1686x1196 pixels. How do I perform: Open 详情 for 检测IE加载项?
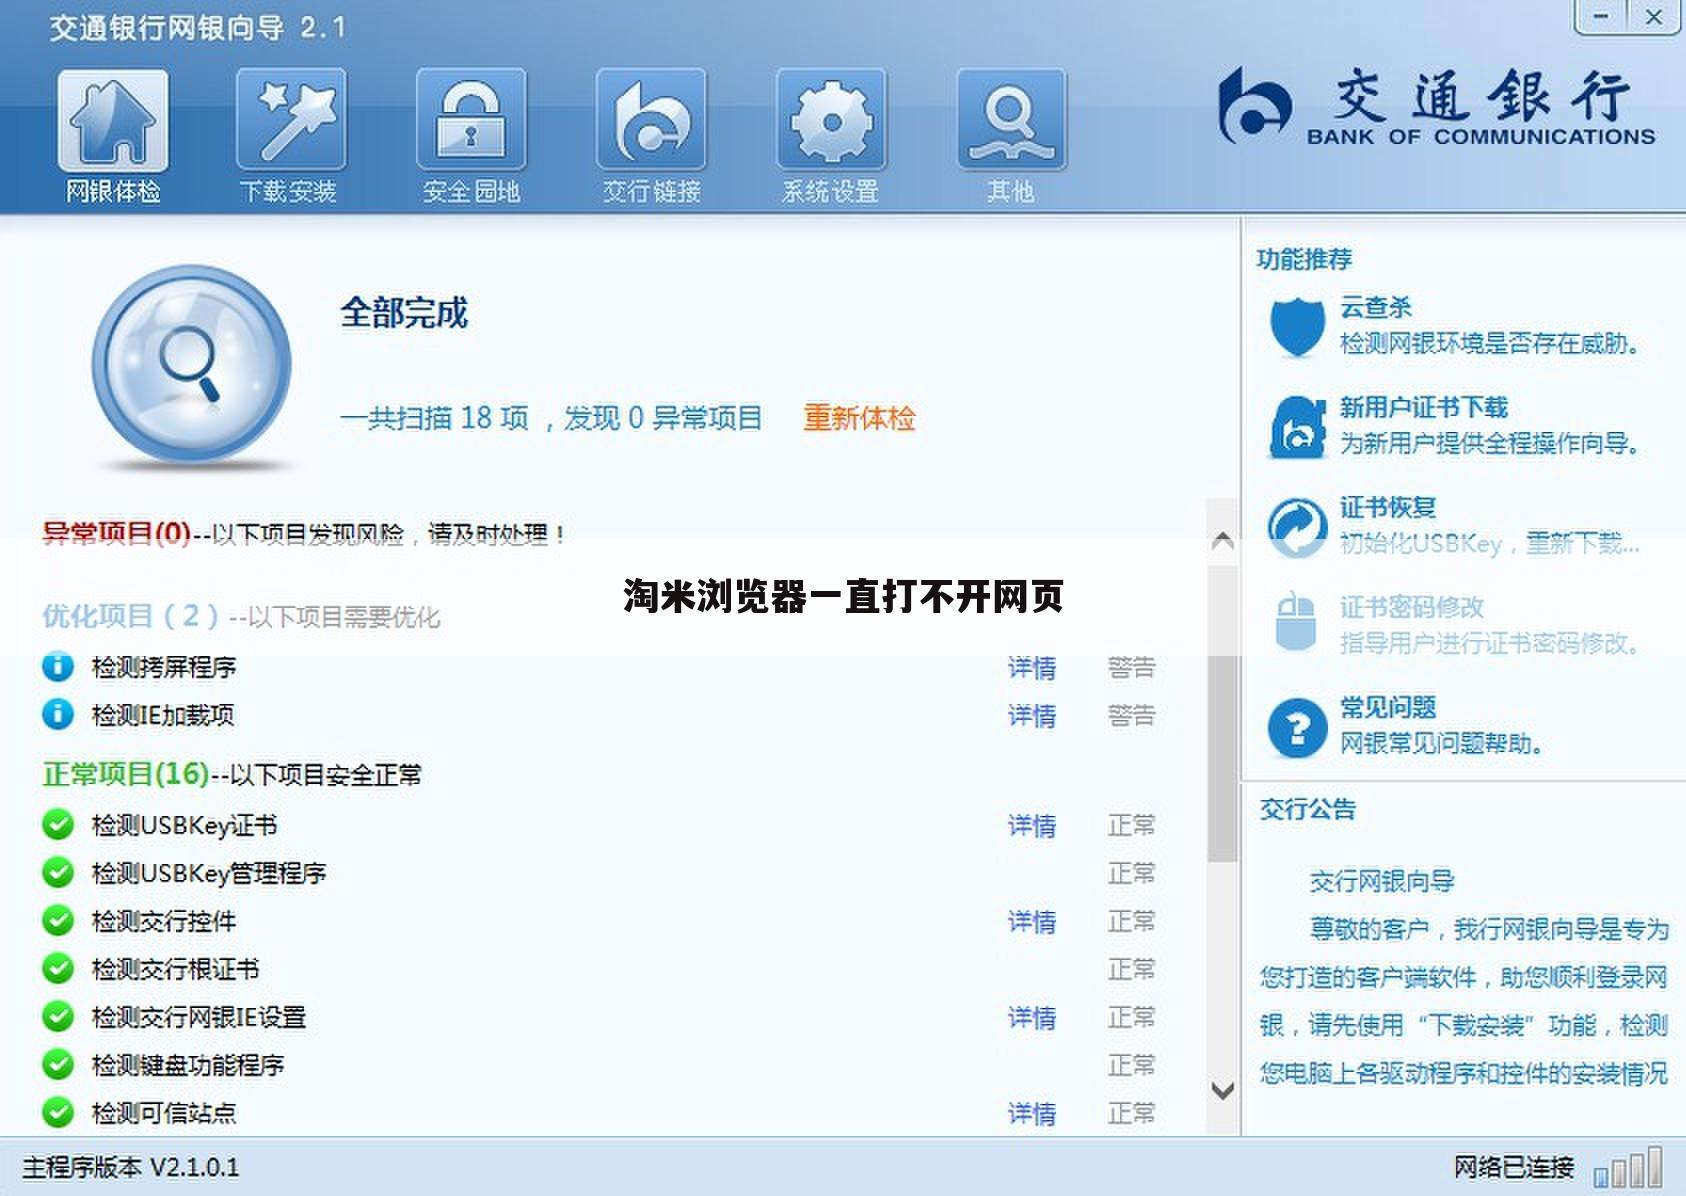pos(1032,715)
